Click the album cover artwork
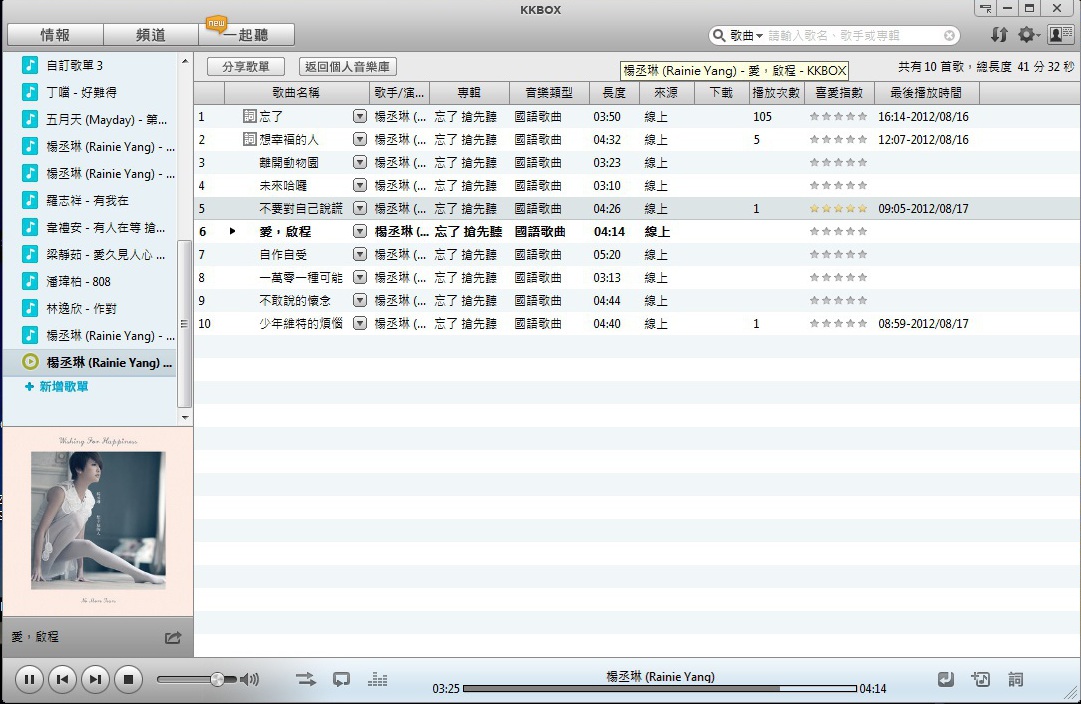Image resolution: width=1081 pixels, height=704 pixels. click(98, 520)
